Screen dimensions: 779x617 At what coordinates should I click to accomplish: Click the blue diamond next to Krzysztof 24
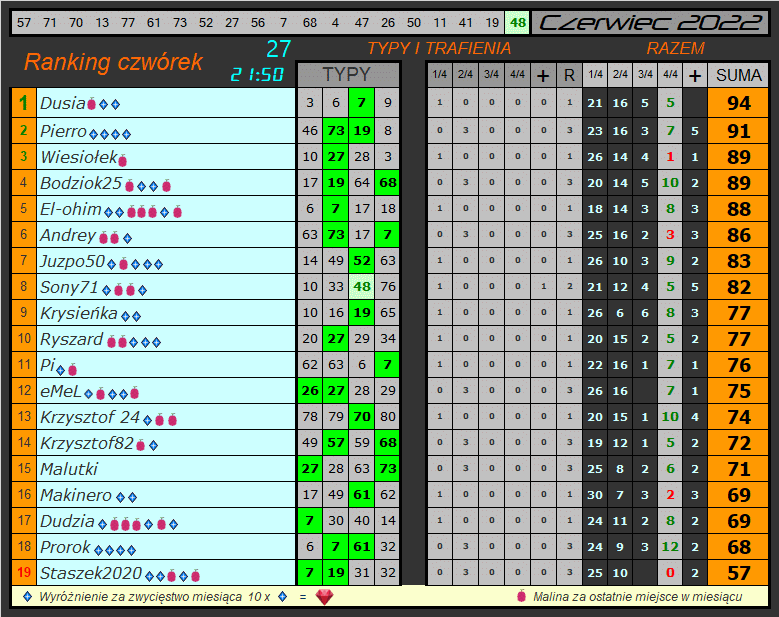coord(148,420)
